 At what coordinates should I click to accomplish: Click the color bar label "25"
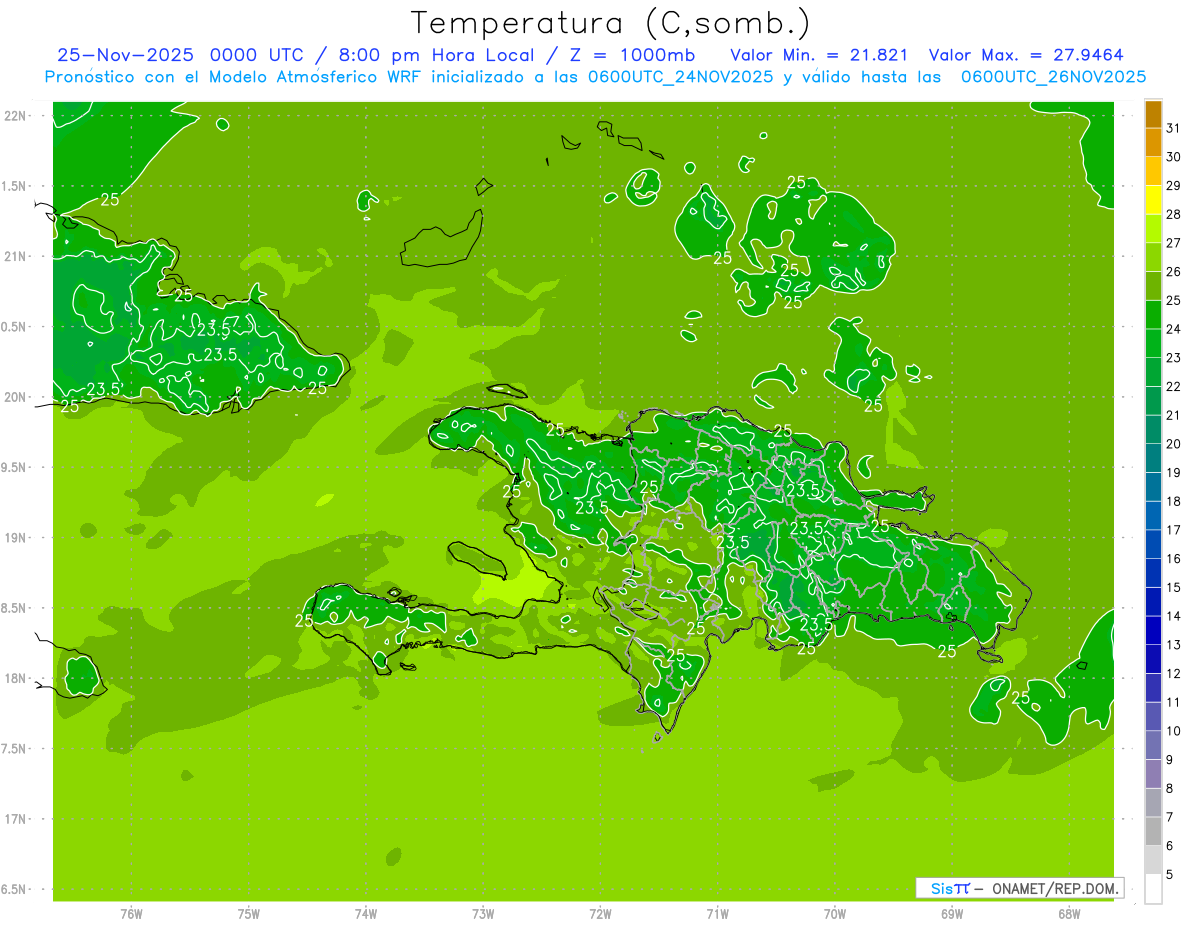coord(1174,300)
